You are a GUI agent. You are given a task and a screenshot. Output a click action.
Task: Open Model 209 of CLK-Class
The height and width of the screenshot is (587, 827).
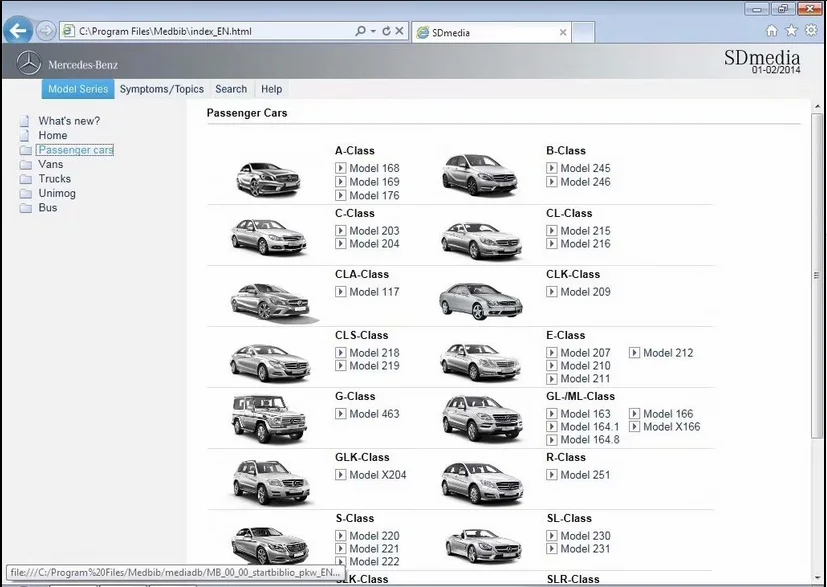click(585, 292)
